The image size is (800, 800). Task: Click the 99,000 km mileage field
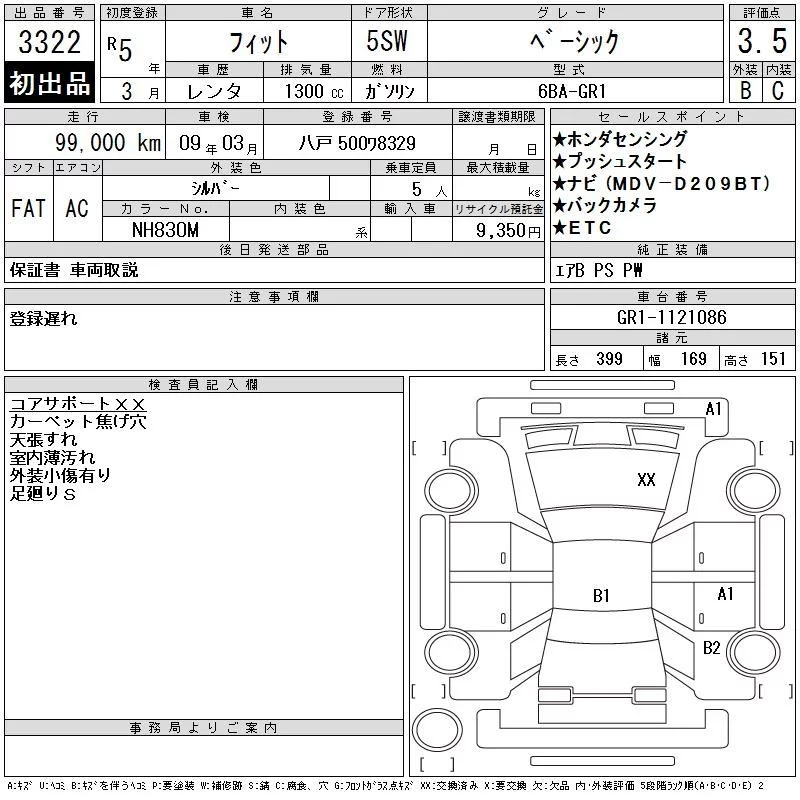pos(85,143)
